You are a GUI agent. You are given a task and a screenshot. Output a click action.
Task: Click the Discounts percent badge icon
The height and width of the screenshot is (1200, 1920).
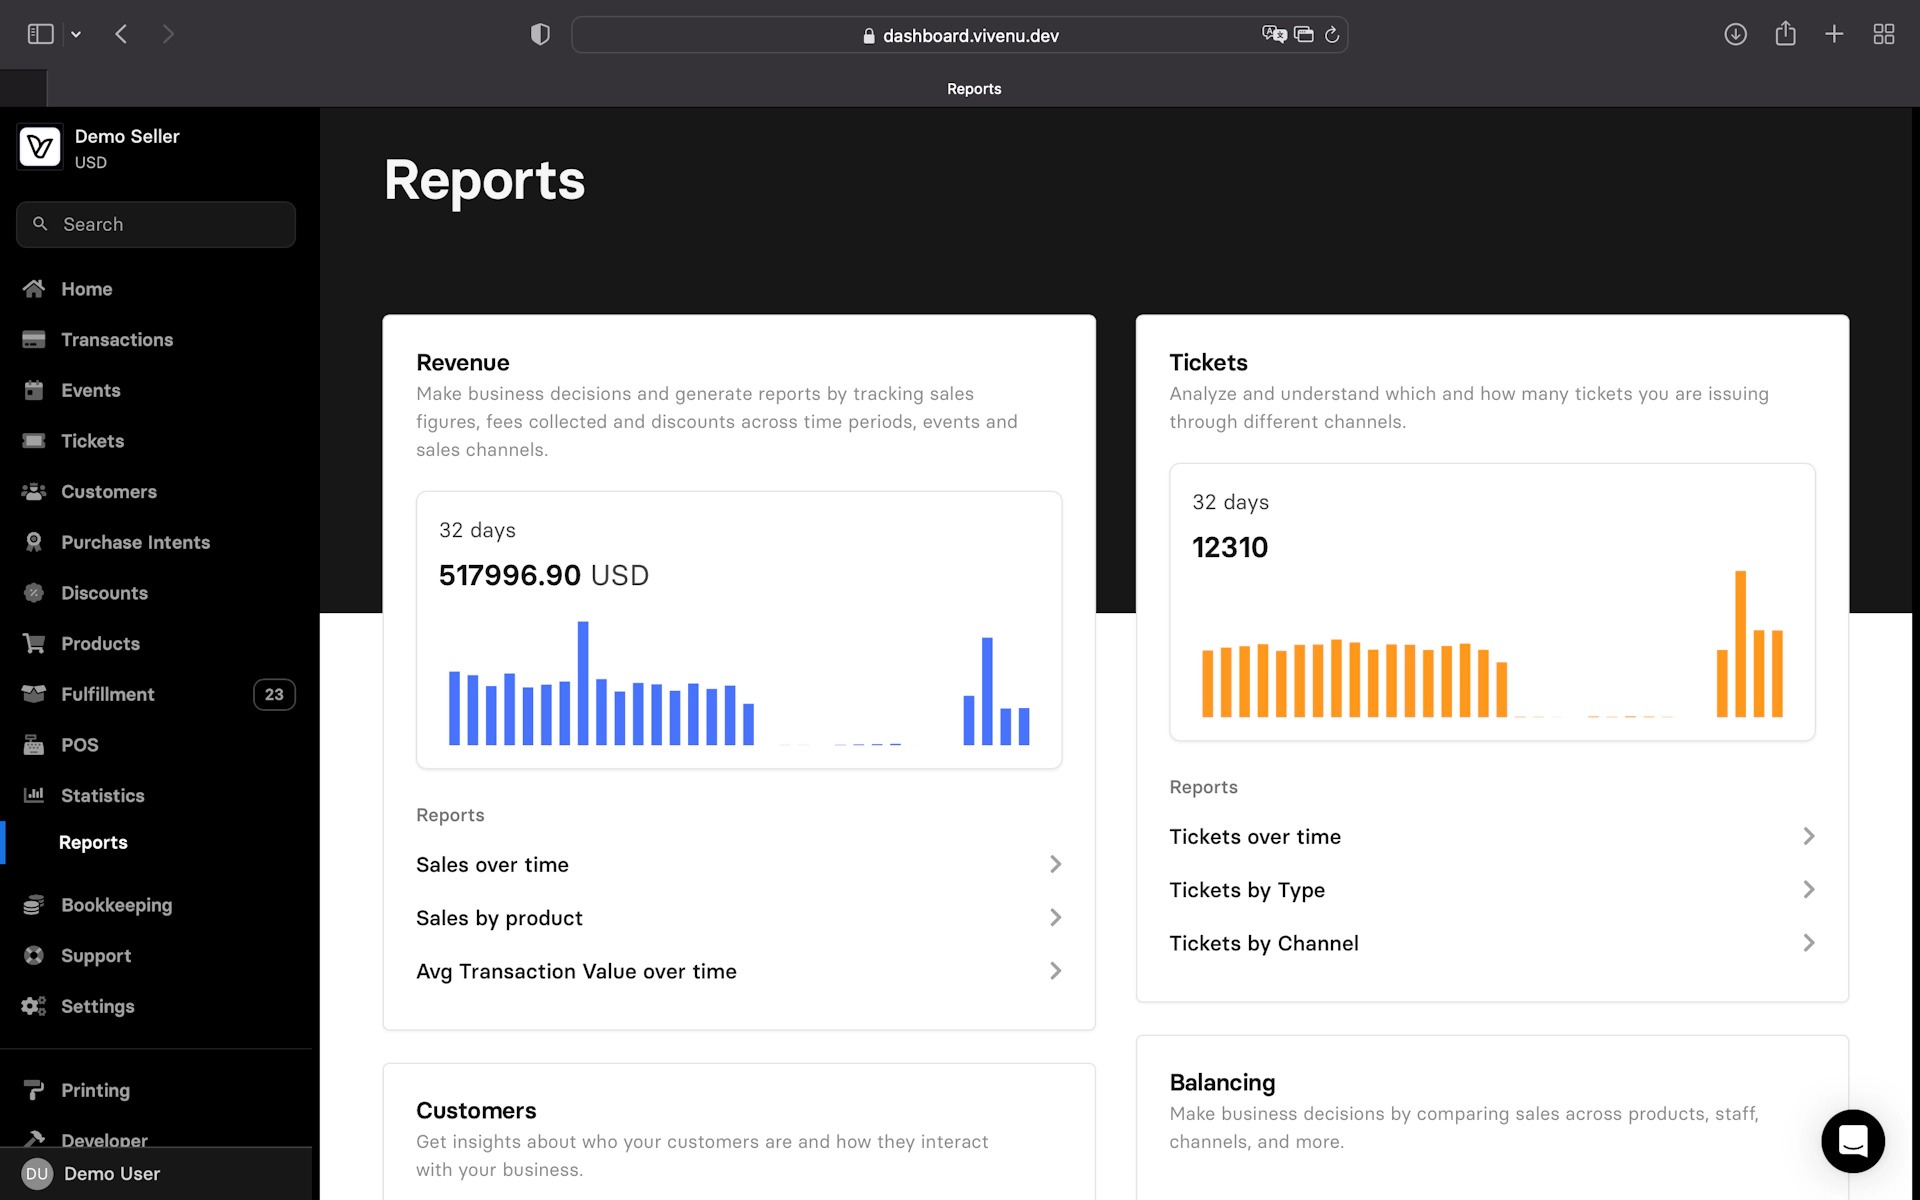[x=34, y=593]
